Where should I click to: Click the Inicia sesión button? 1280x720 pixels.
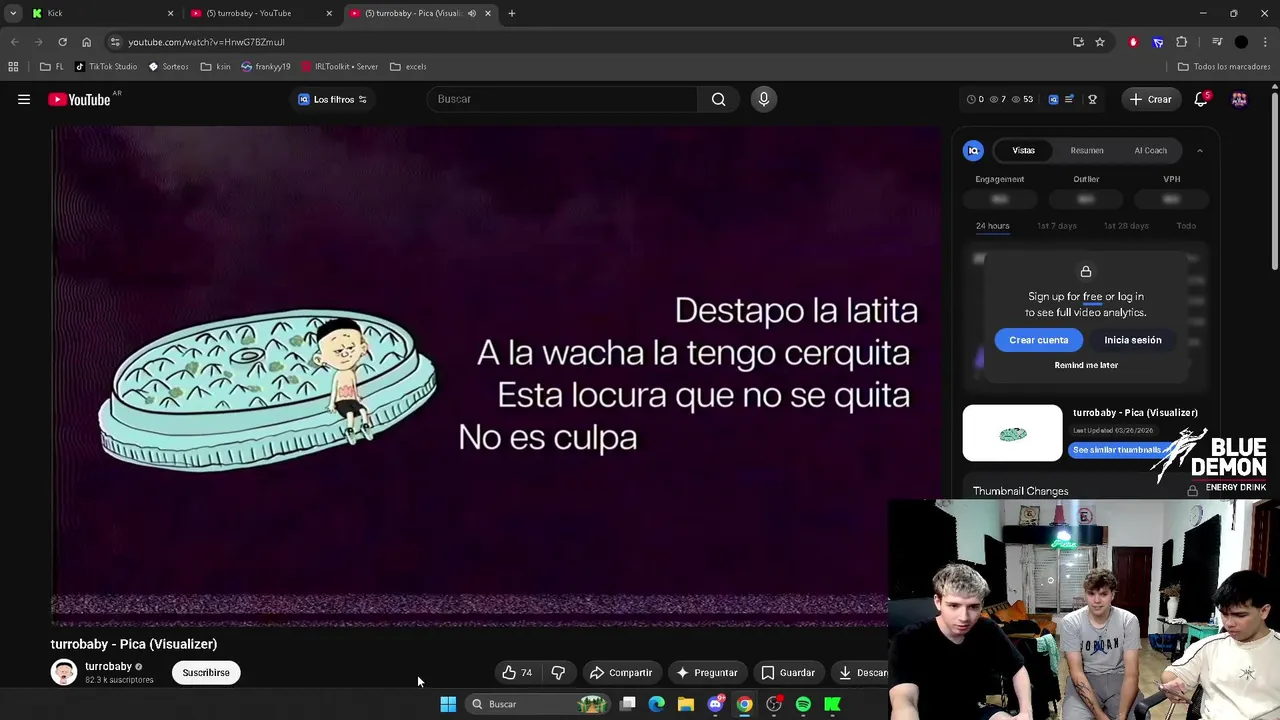[1133, 340]
